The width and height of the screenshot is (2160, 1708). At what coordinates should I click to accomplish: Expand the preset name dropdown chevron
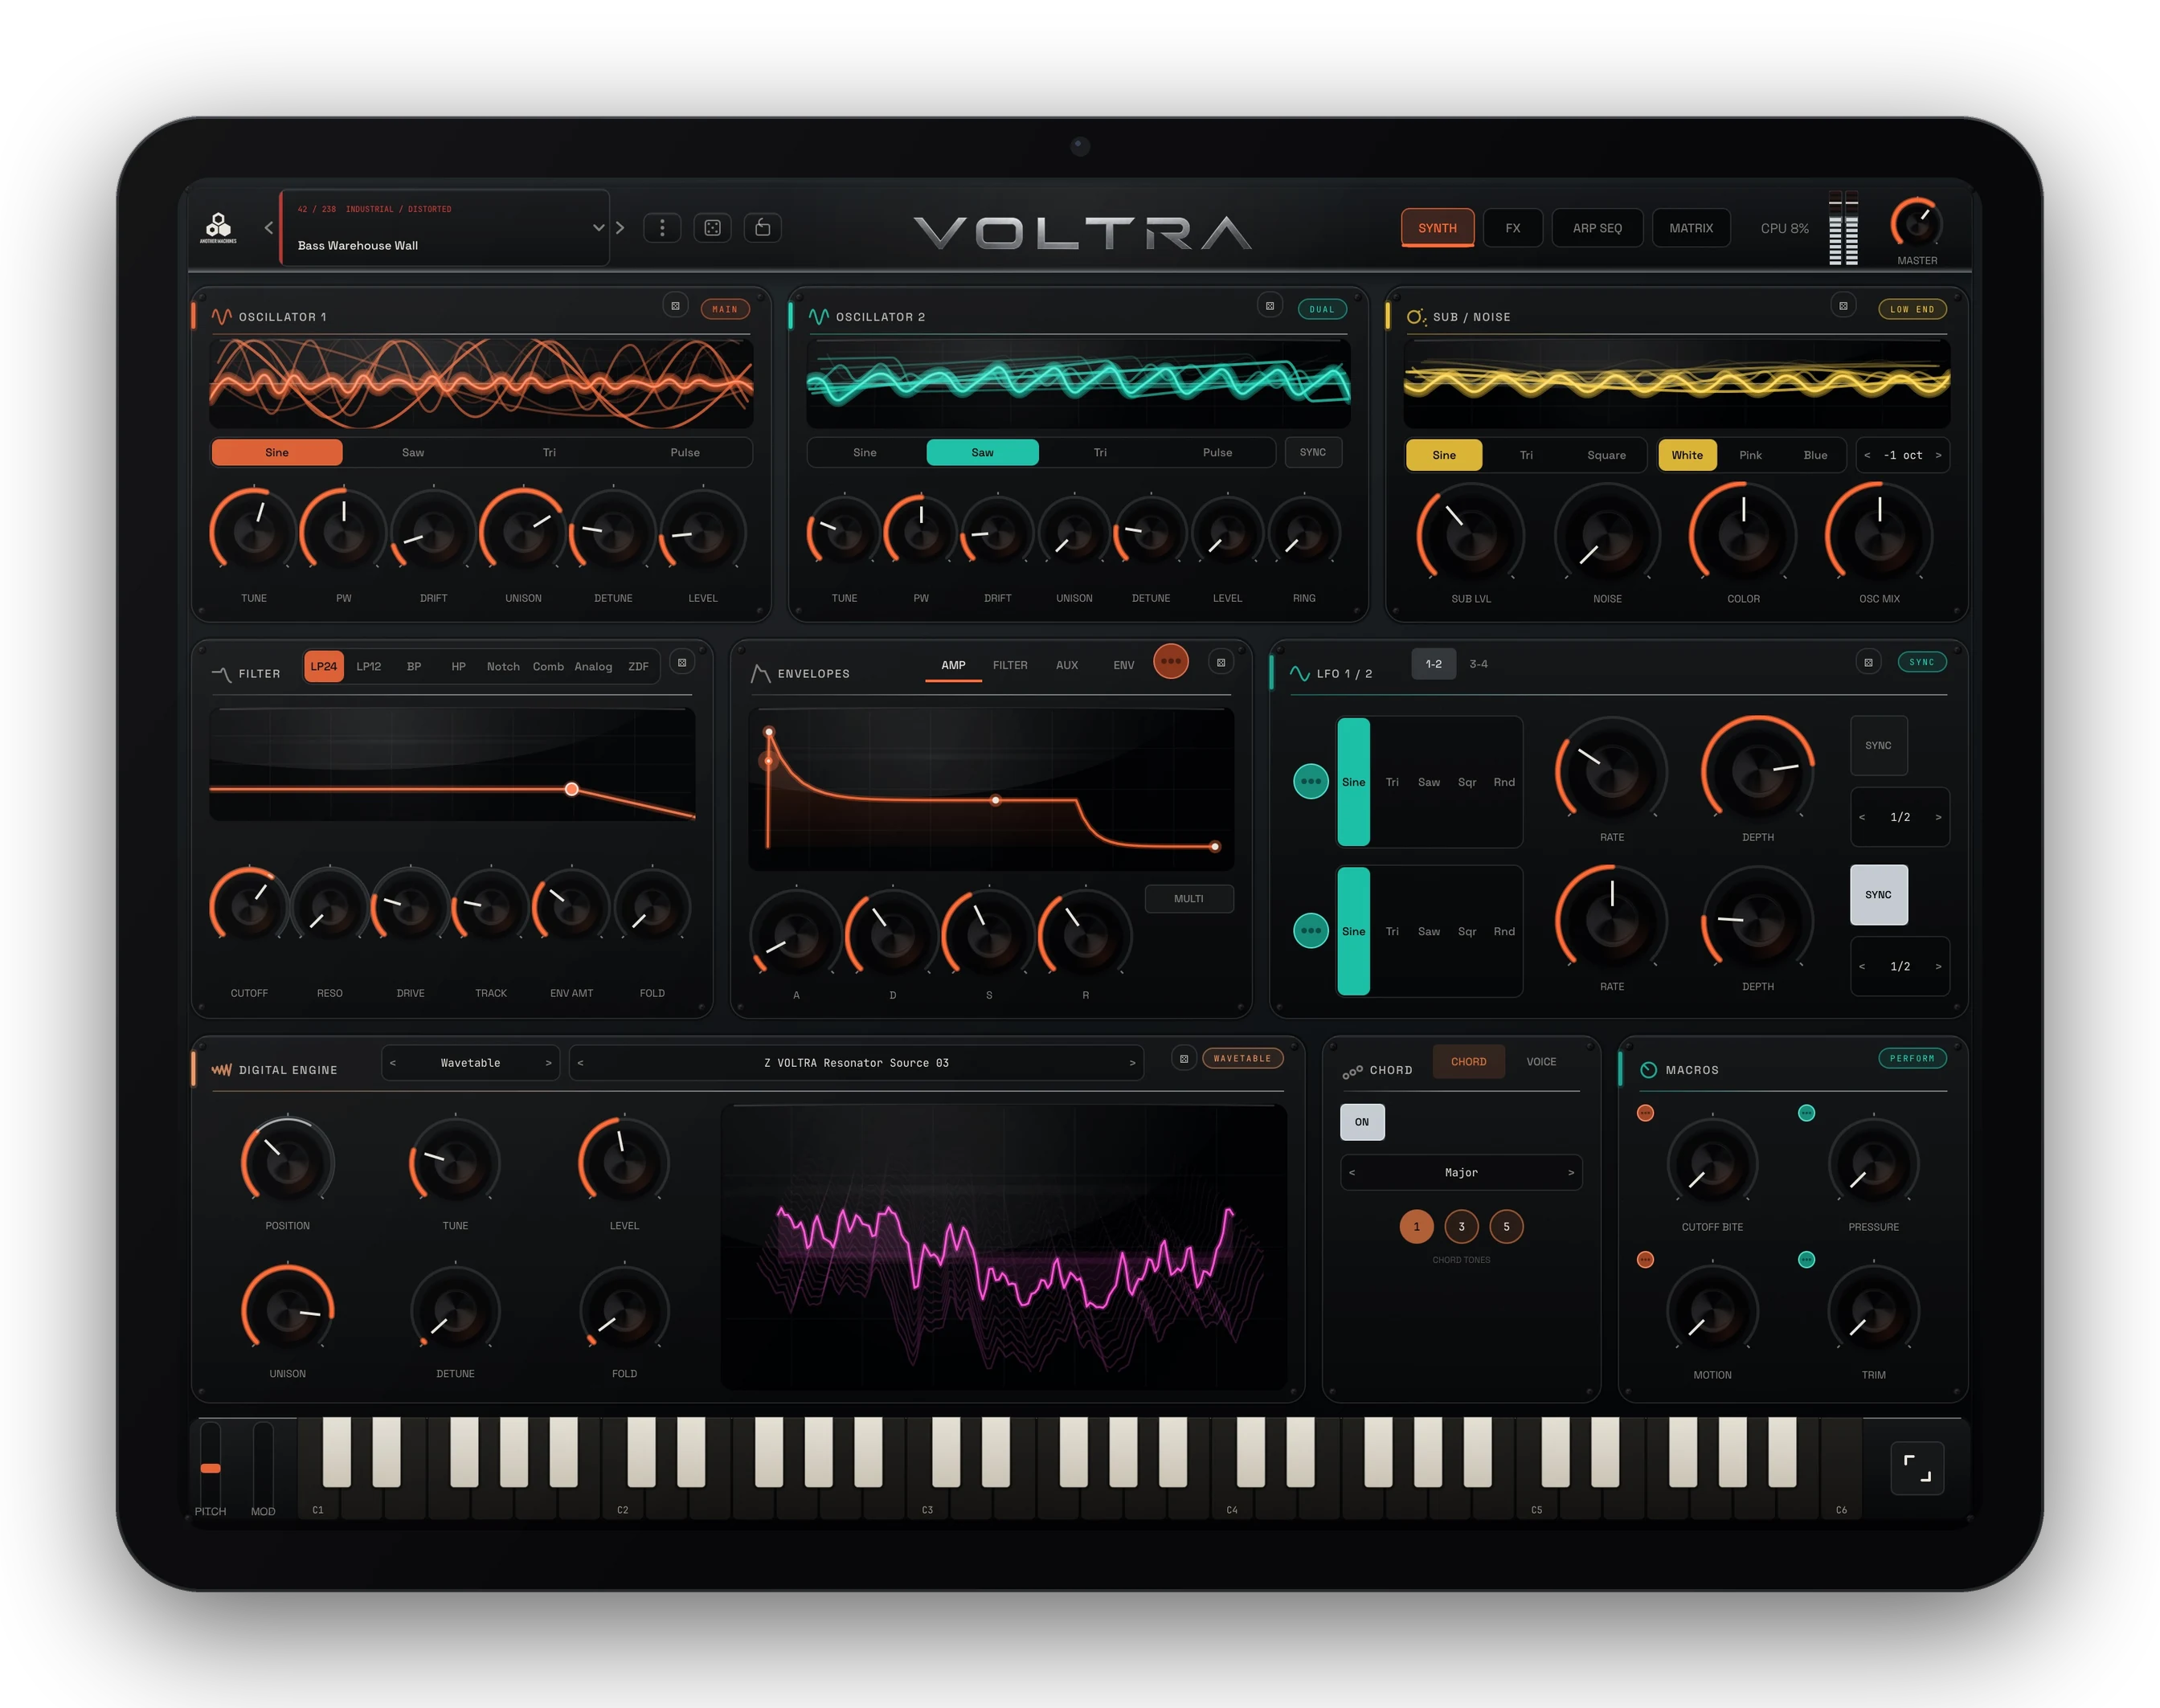tap(598, 228)
